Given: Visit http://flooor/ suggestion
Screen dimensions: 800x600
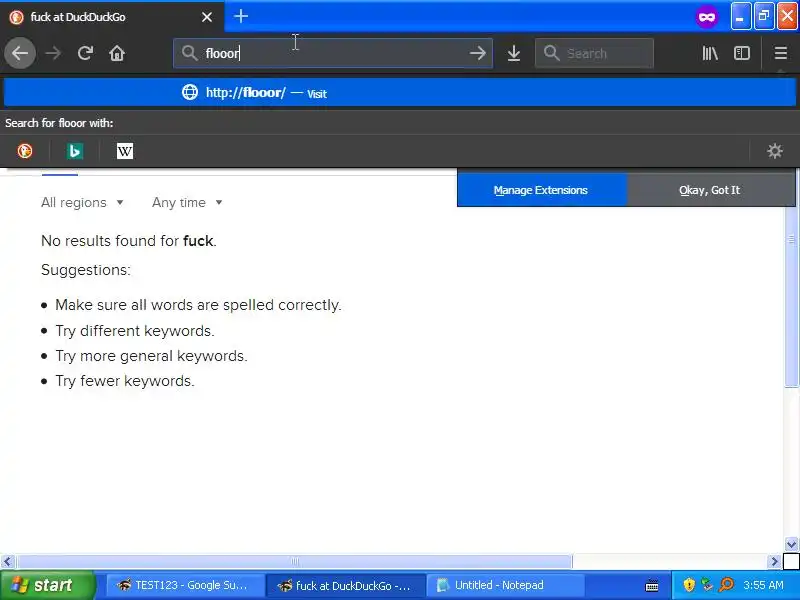Looking at the screenshot, I should pos(399,93).
